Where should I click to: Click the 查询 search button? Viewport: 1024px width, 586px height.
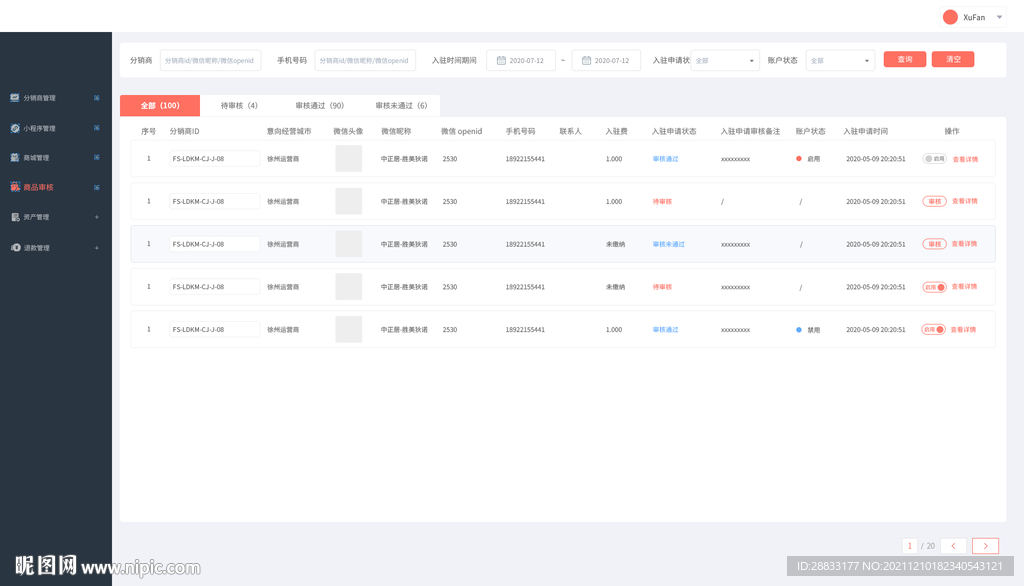pos(904,60)
